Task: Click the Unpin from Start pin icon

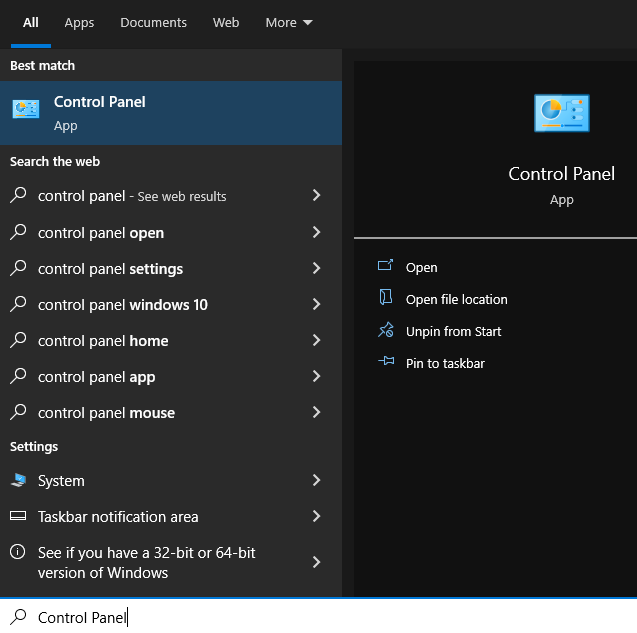Action: [386, 330]
